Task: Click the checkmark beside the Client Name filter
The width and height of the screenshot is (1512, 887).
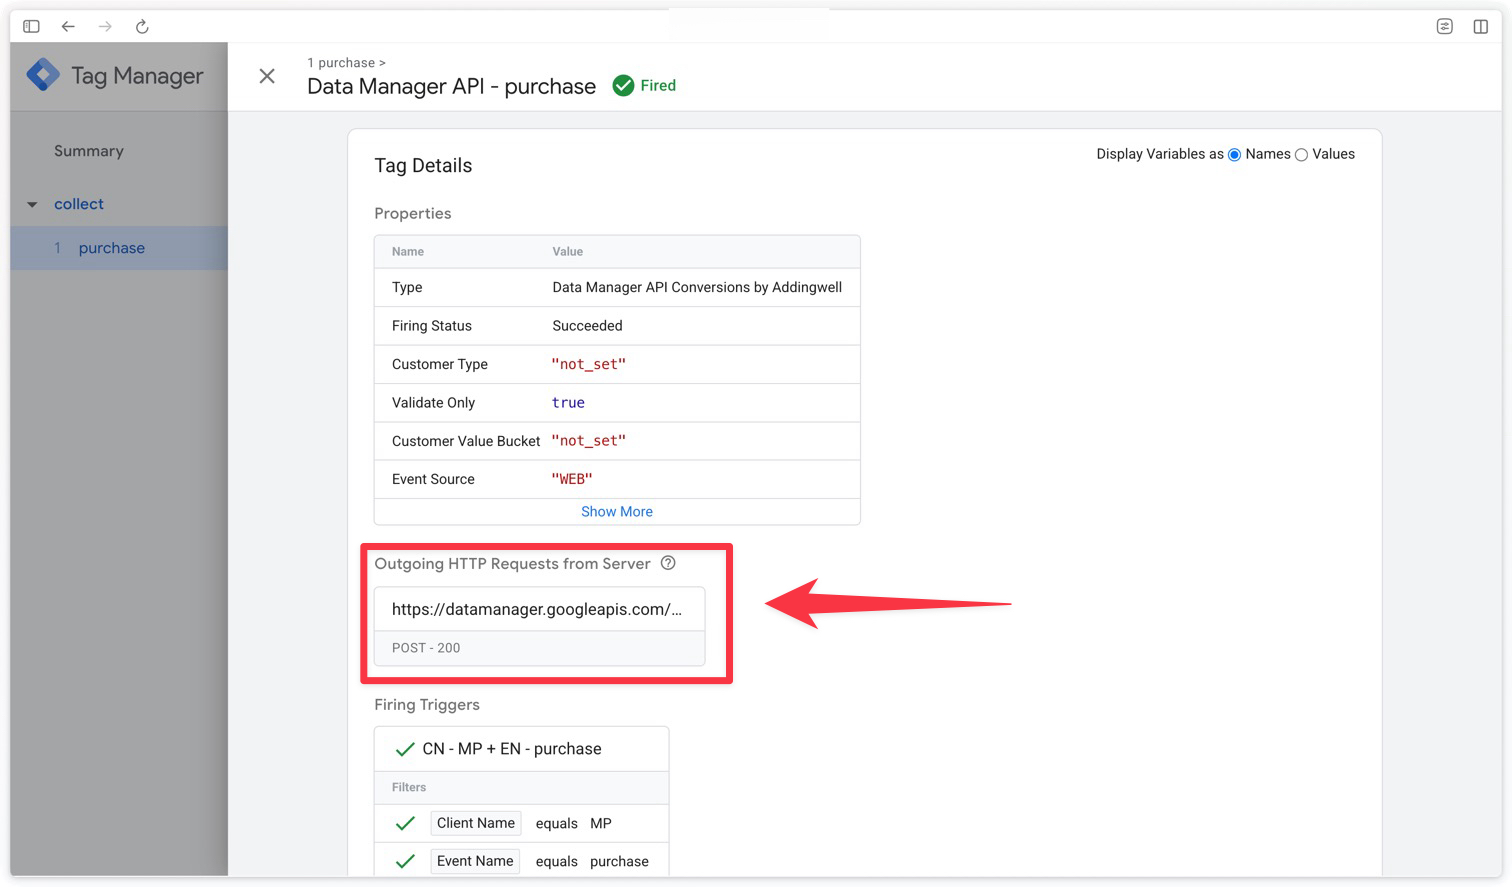Action: pos(405,823)
